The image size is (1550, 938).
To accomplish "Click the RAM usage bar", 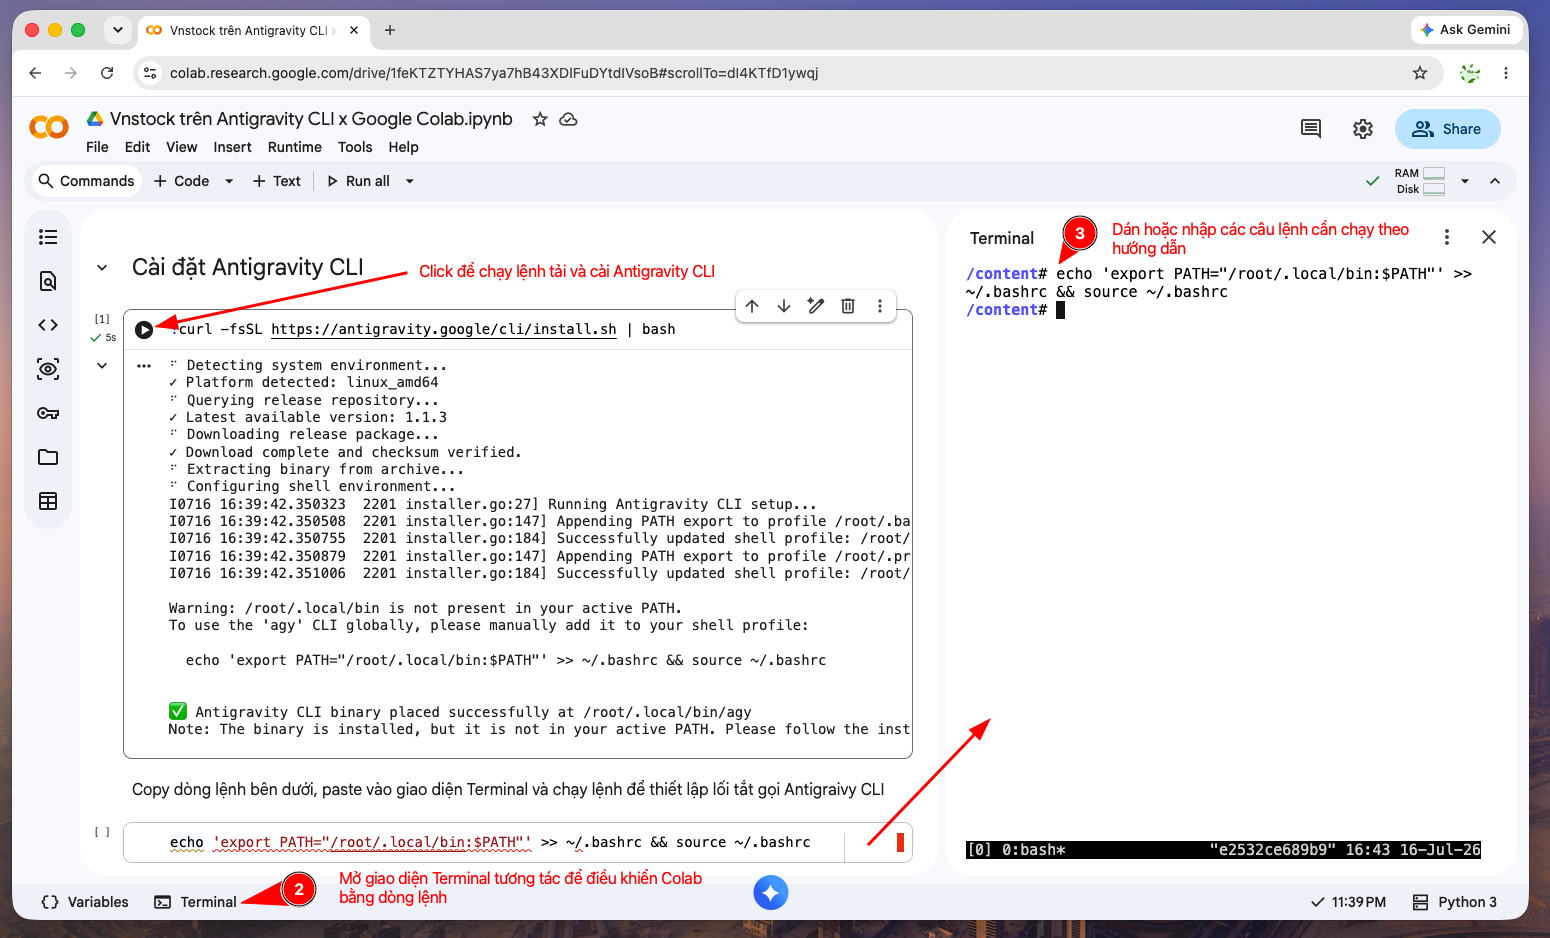I will pos(1434,173).
